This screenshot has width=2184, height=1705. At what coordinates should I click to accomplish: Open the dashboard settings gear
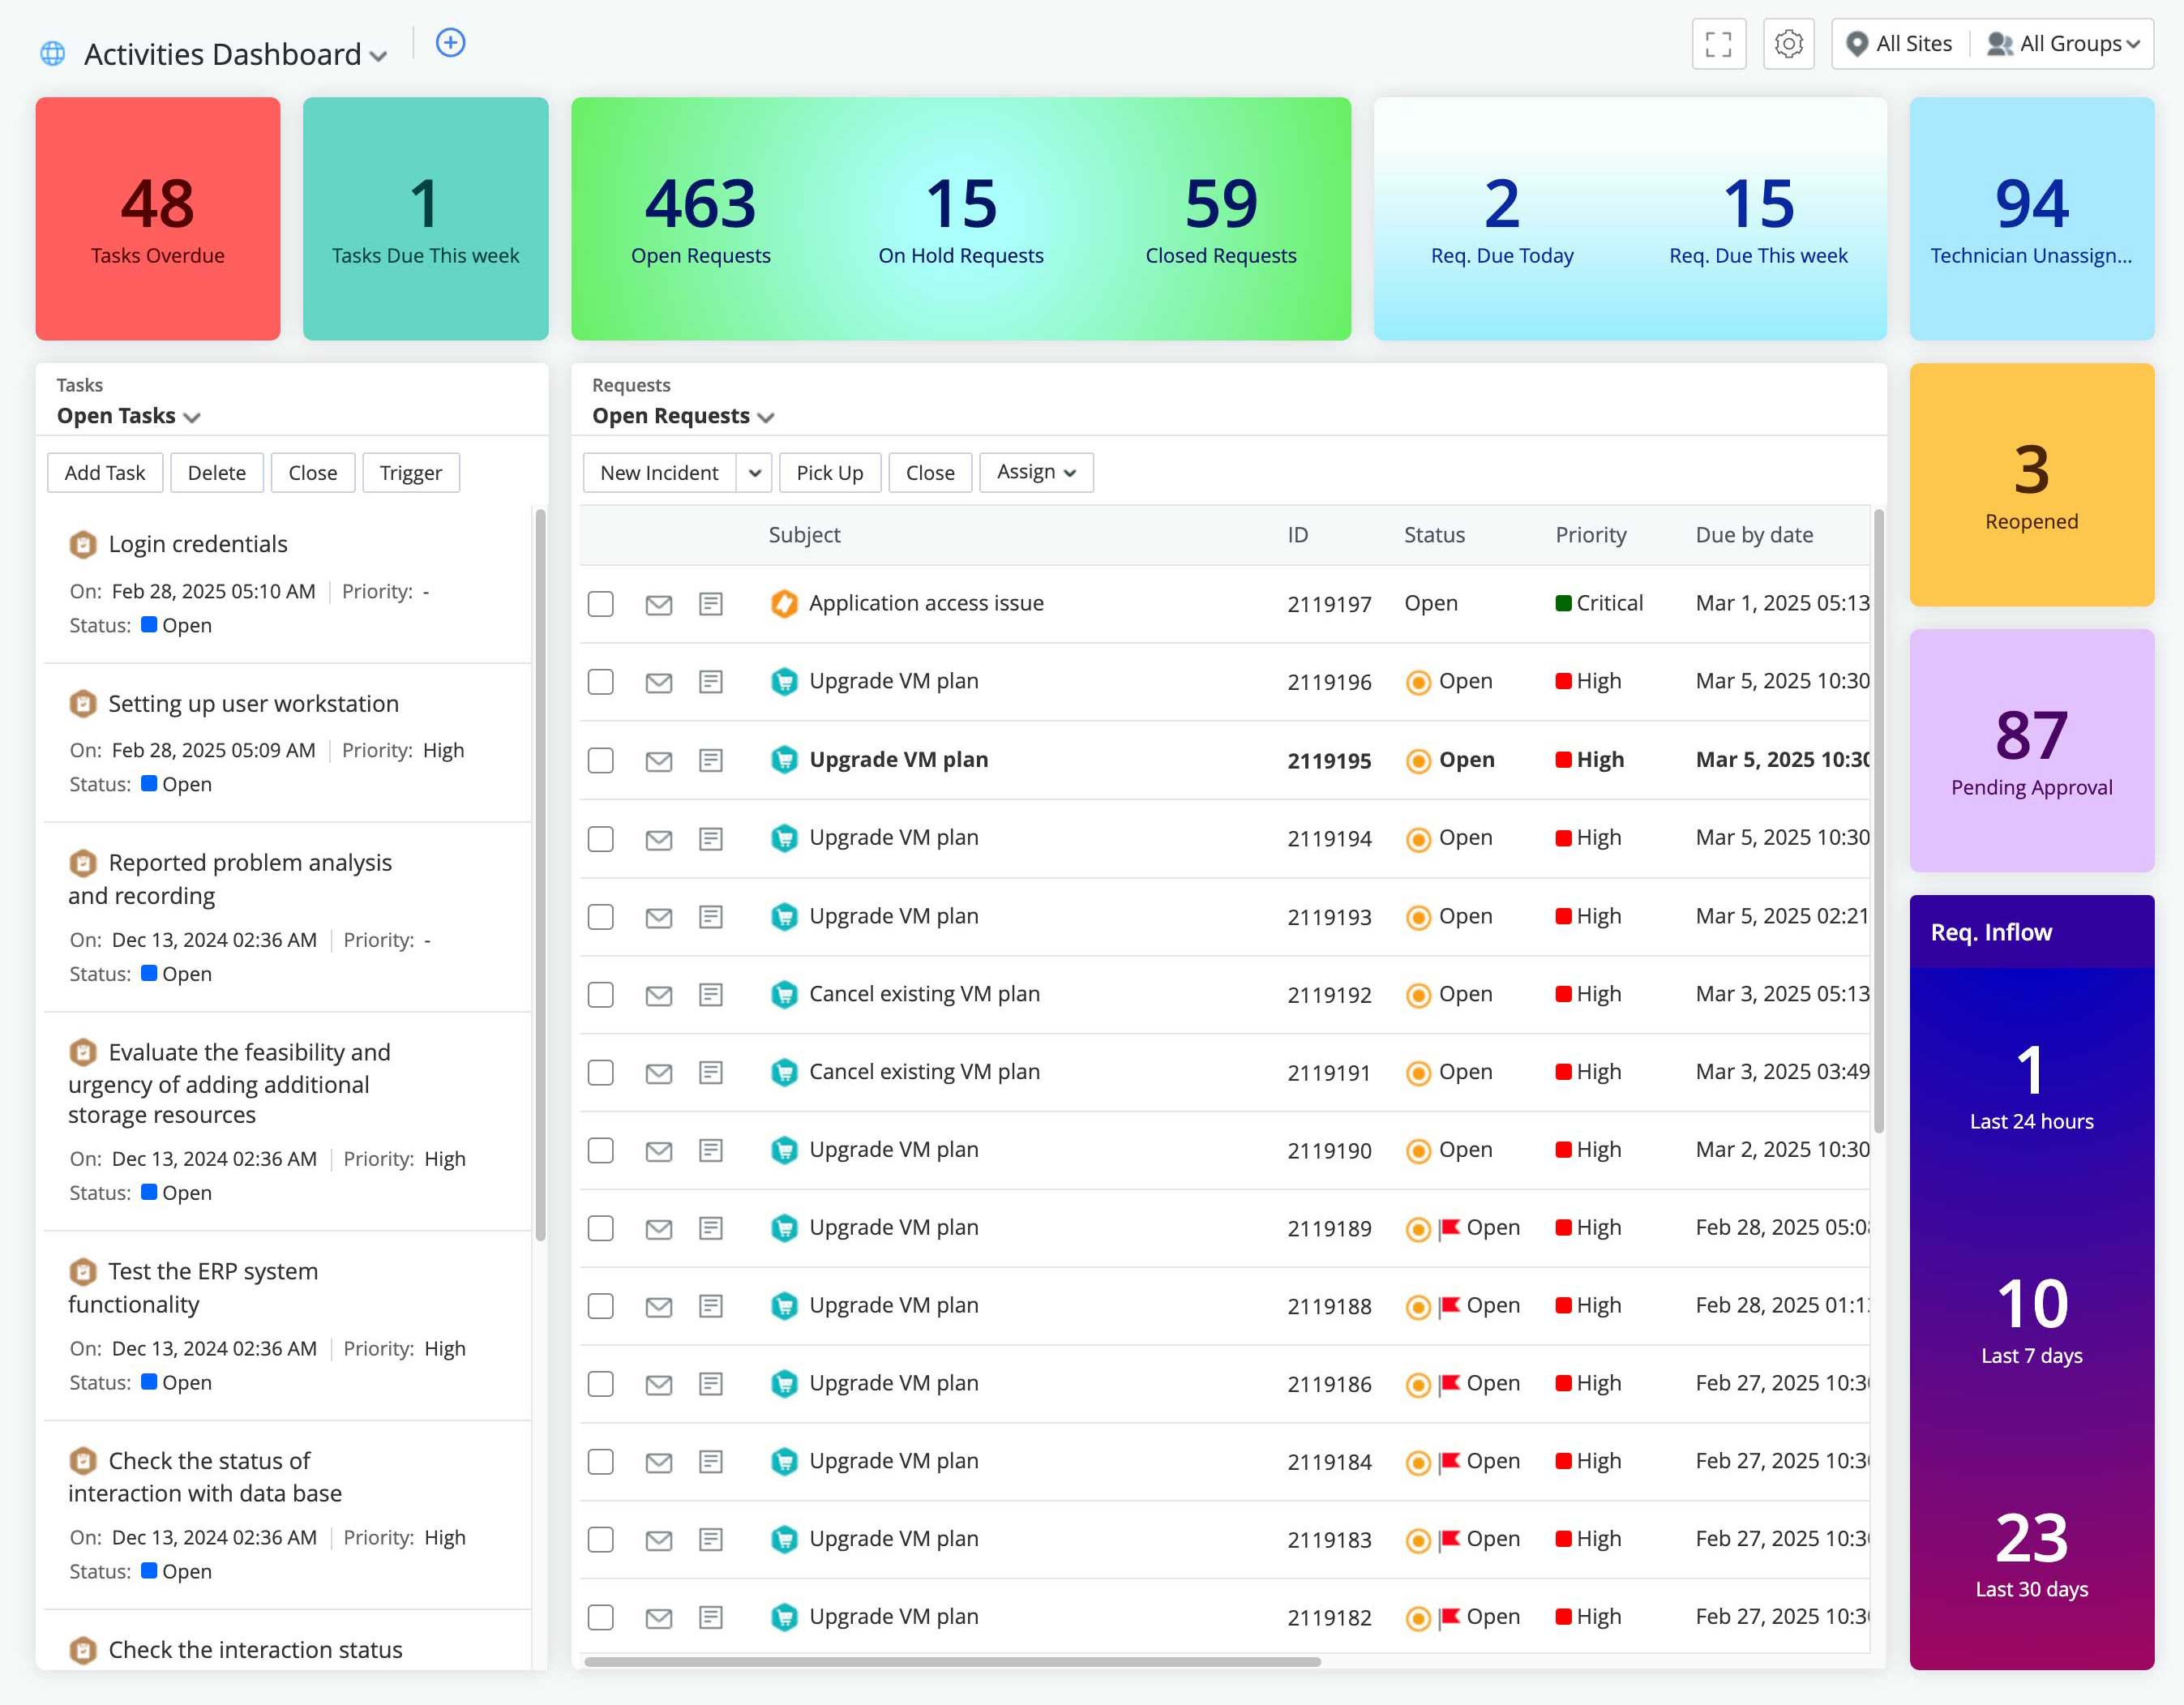coord(1789,43)
